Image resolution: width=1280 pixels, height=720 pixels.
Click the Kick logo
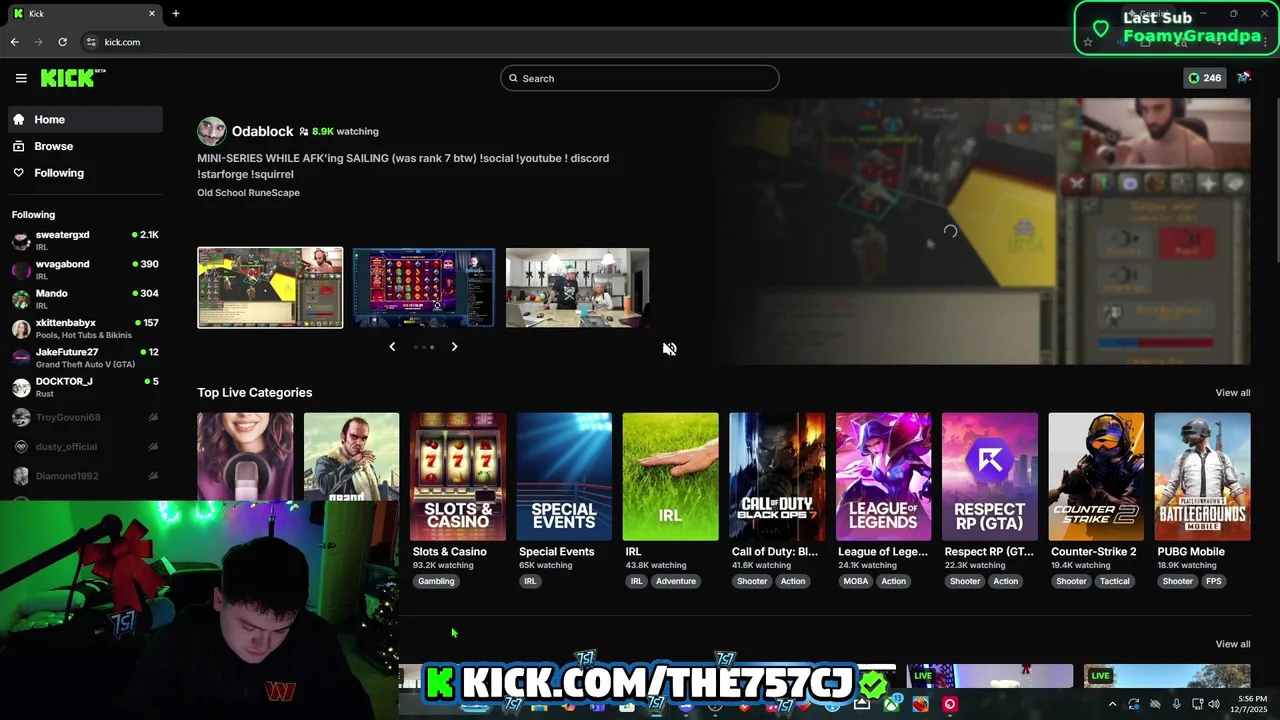click(73, 78)
